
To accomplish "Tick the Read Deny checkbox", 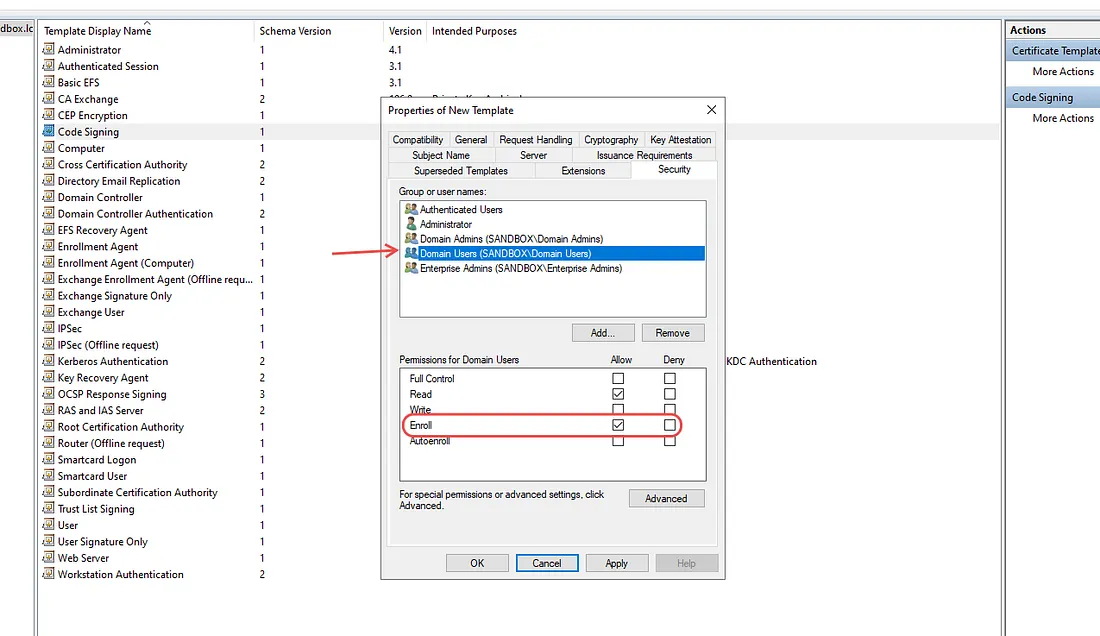I will 670,395.
